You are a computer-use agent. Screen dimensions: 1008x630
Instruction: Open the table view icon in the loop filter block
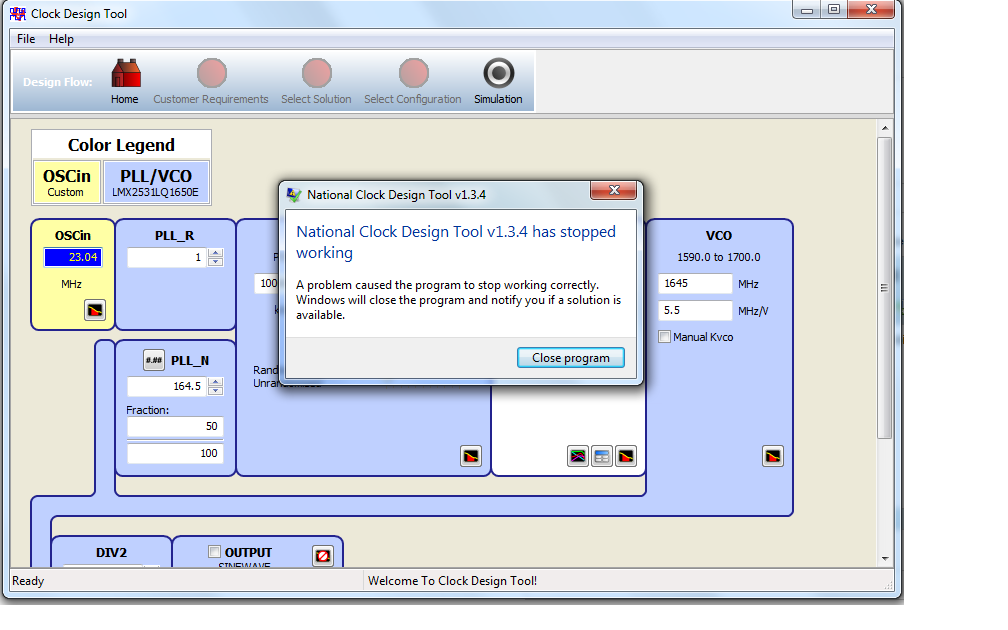(602, 456)
